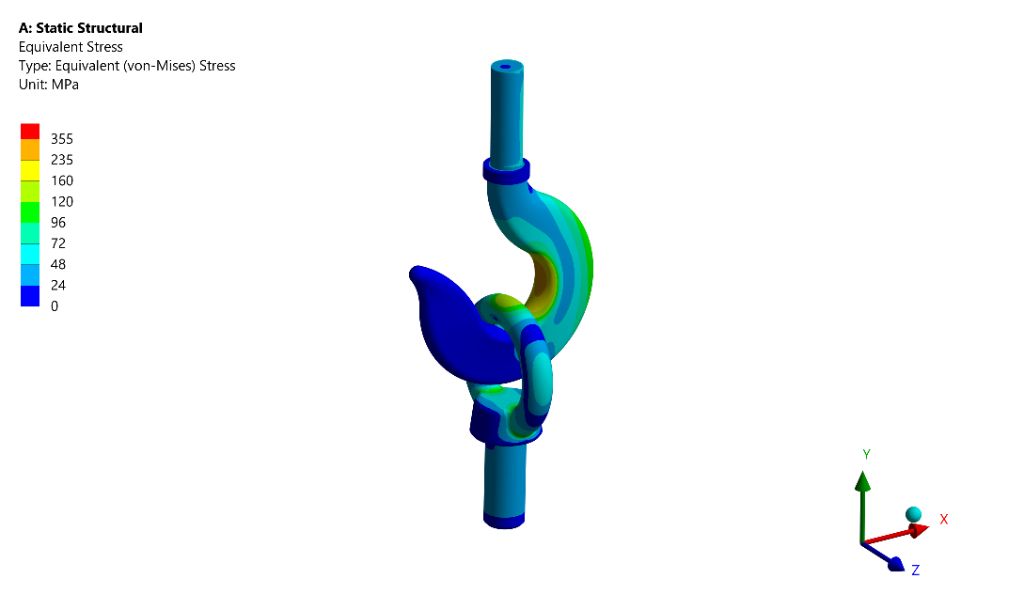
Task: Click the yellow-green legend color band
Action: click(30, 192)
